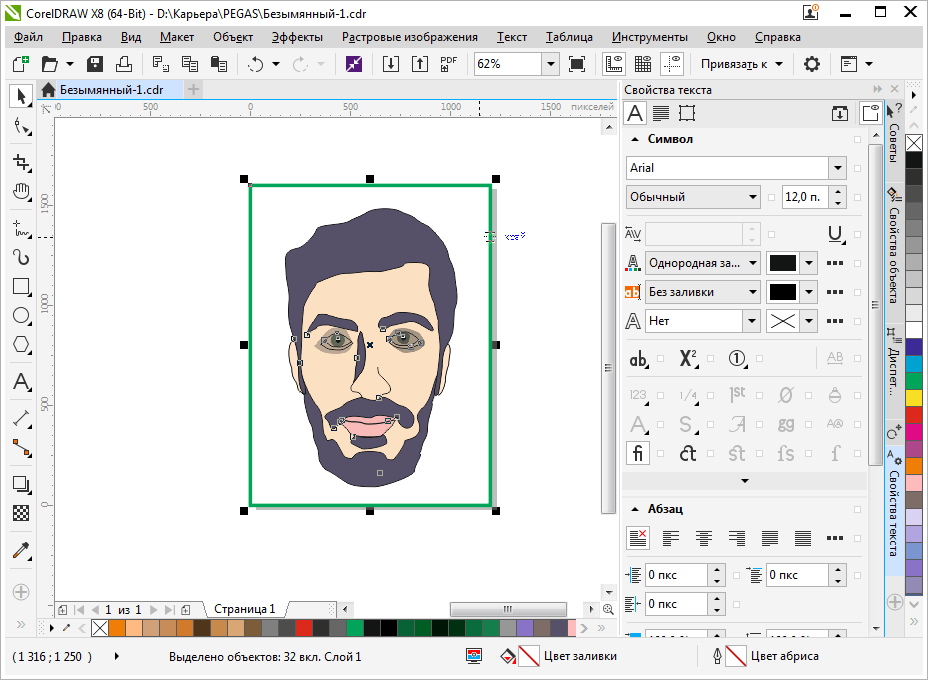
Task: Toggle the standard ligatures fi button
Action: tap(638, 453)
